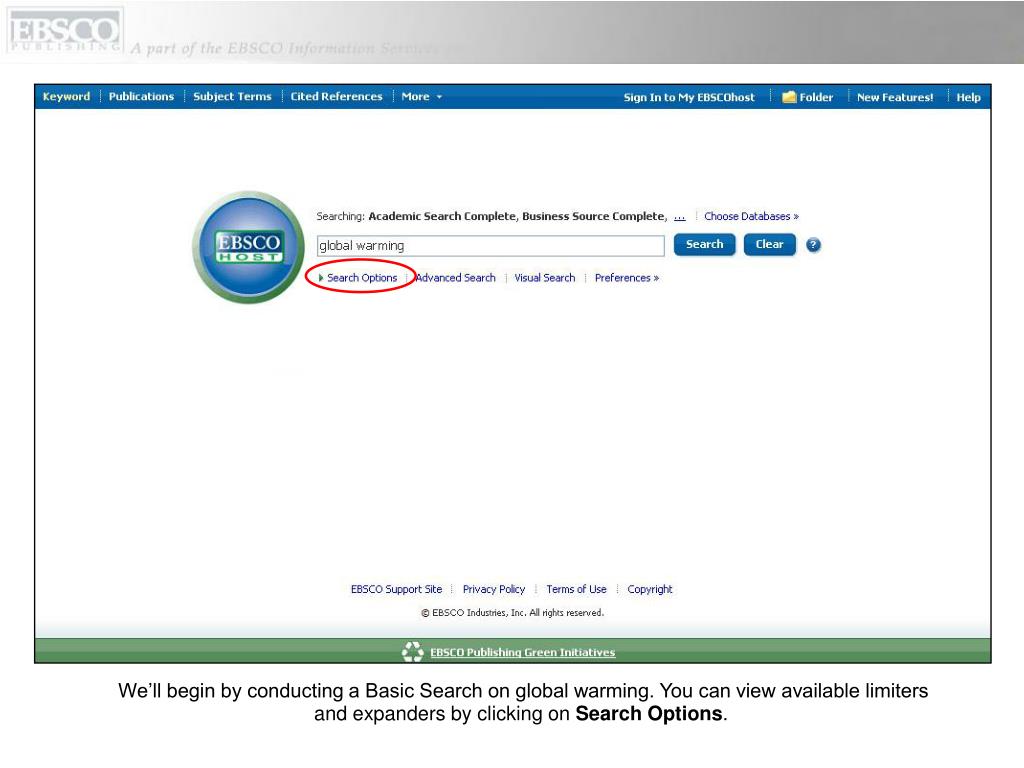1024x768 pixels.
Task: Show more databases via ellipsis link
Action: (x=679, y=216)
